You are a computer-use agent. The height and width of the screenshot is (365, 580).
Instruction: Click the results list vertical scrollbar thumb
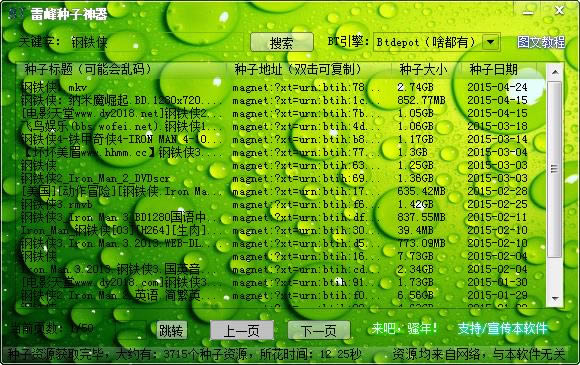pyautogui.click(x=554, y=169)
